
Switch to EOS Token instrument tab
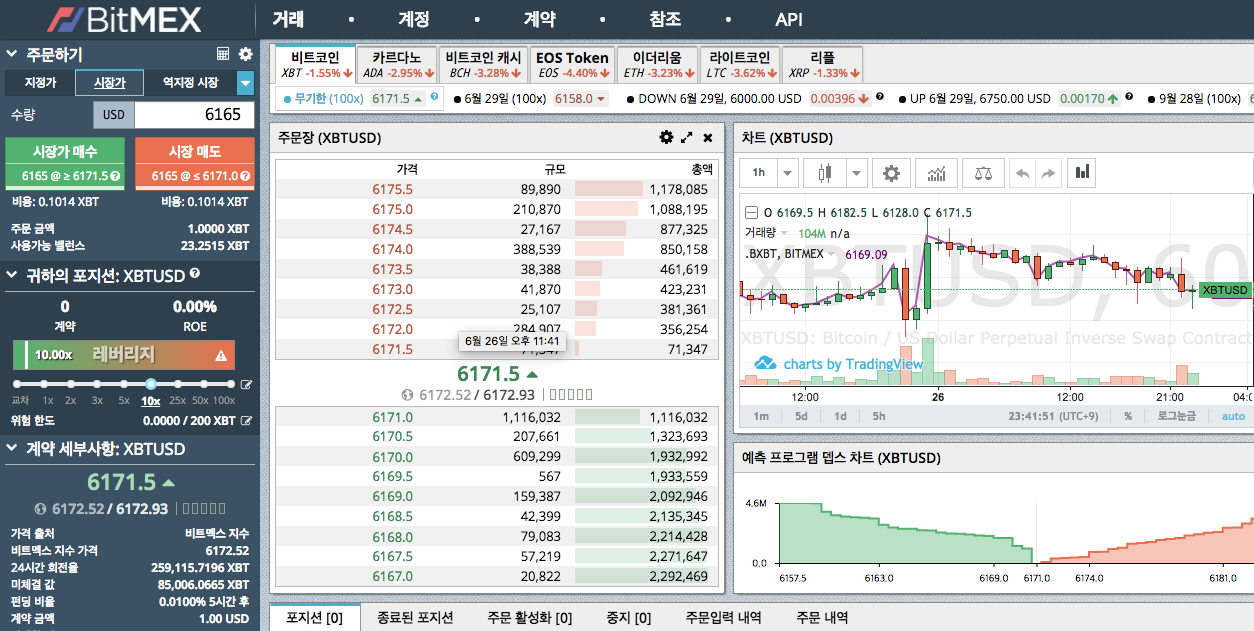[x=572, y=64]
